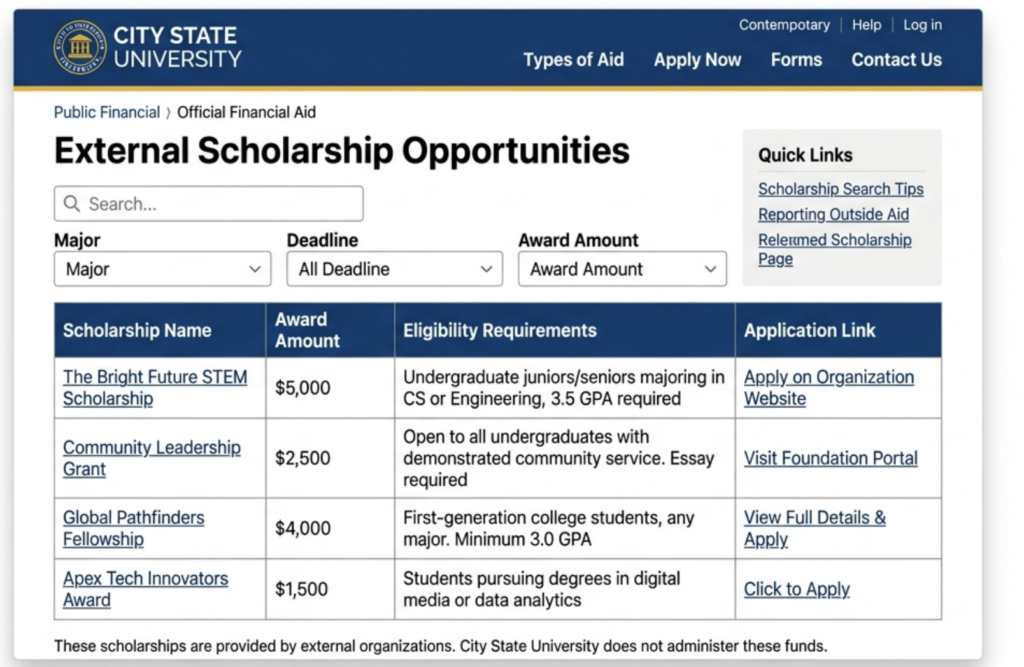Click eligibility text about community service essay
Screen dimensions: 1024x667
558,458
